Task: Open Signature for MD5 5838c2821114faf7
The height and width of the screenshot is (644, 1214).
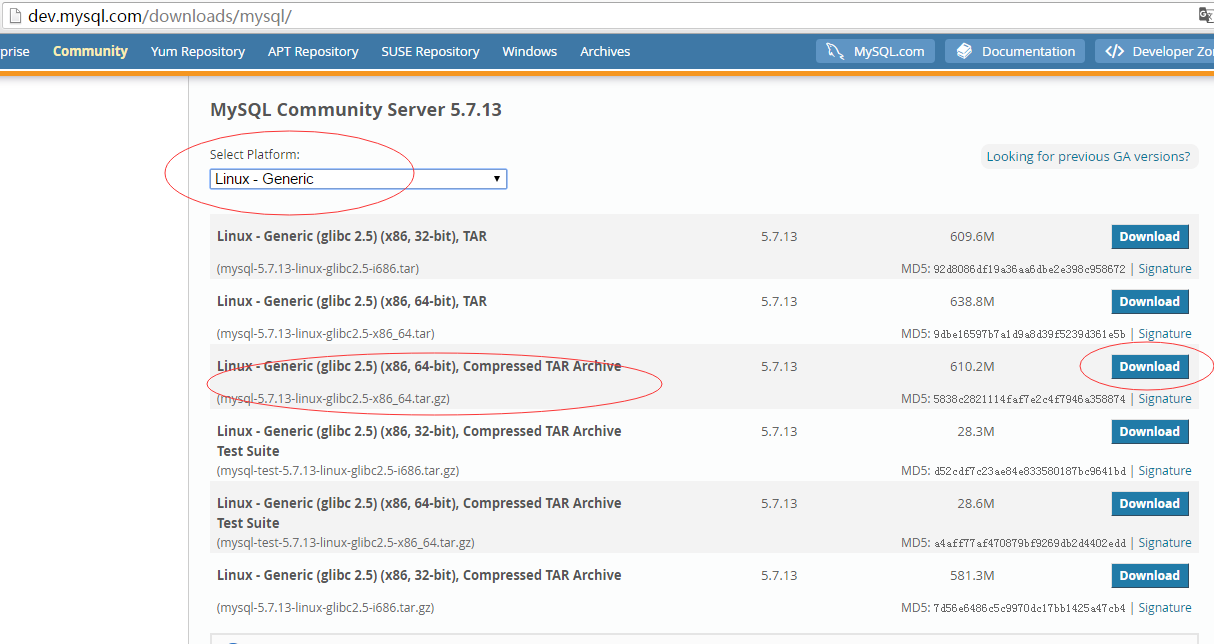Action: pyautogui.click(x=1165, y=399)
